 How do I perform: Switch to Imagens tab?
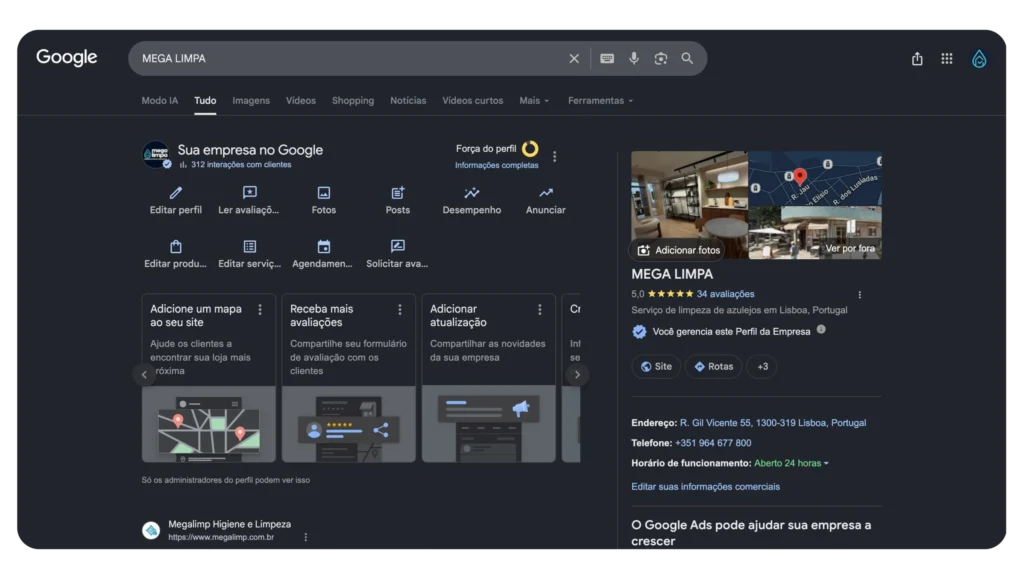tap(251, 101)
